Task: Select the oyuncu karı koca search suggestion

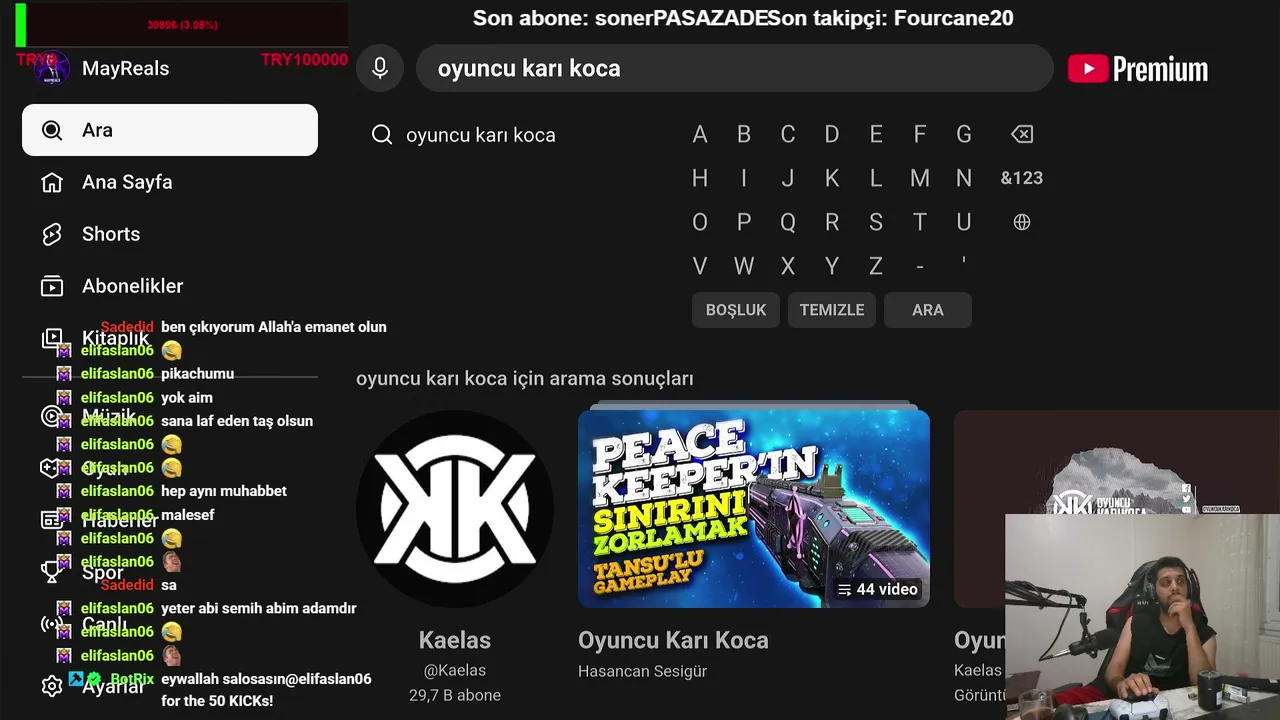Action: pos(480,135)
